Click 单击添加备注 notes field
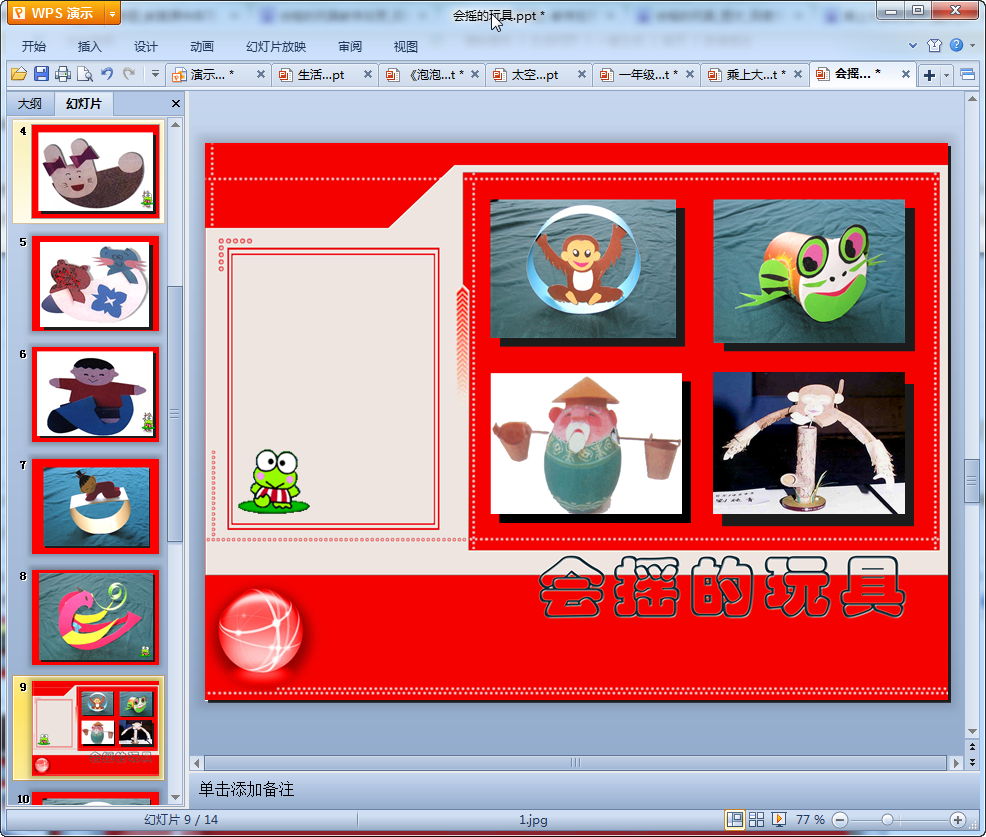The height and width of the screenshot is (837, 986). pyautogui.click(x=246, y=789)
